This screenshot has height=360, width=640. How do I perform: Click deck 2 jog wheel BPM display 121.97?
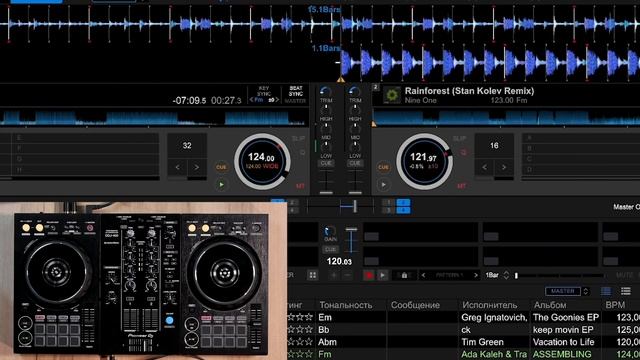(x=423, y=157)
